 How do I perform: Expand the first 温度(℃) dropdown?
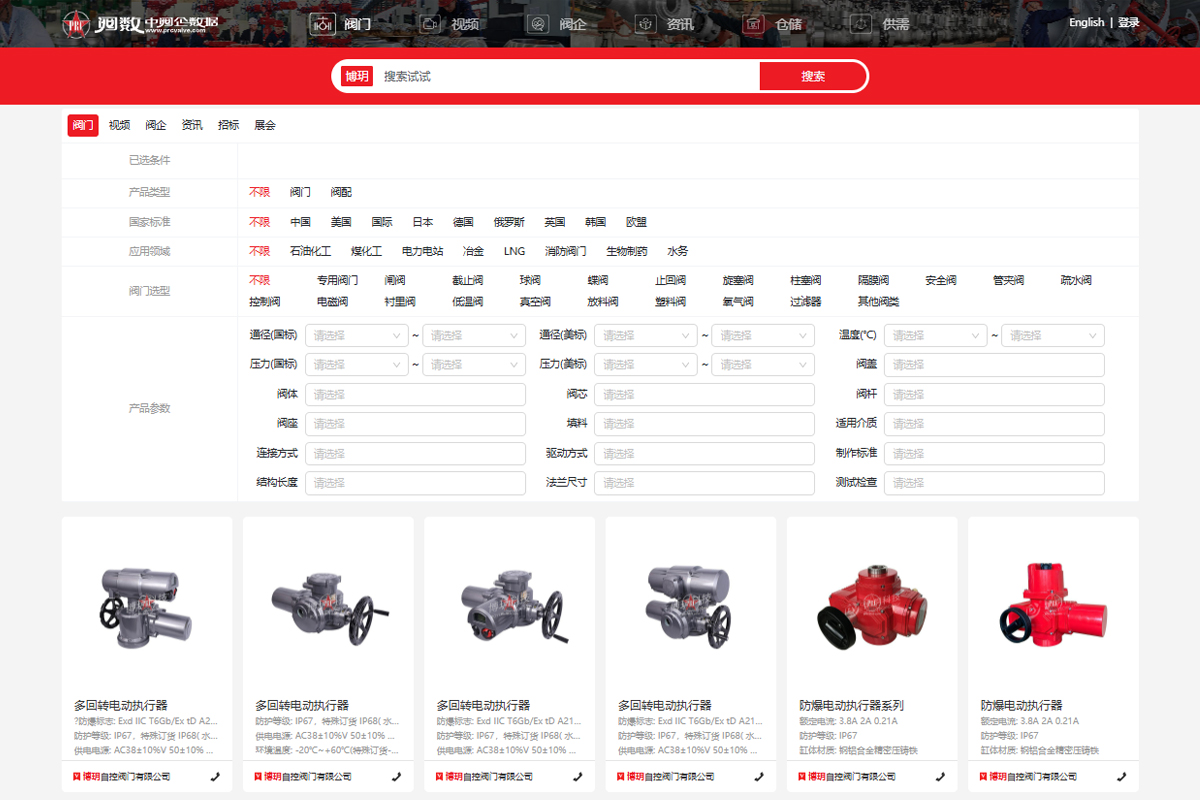[934, 336]
